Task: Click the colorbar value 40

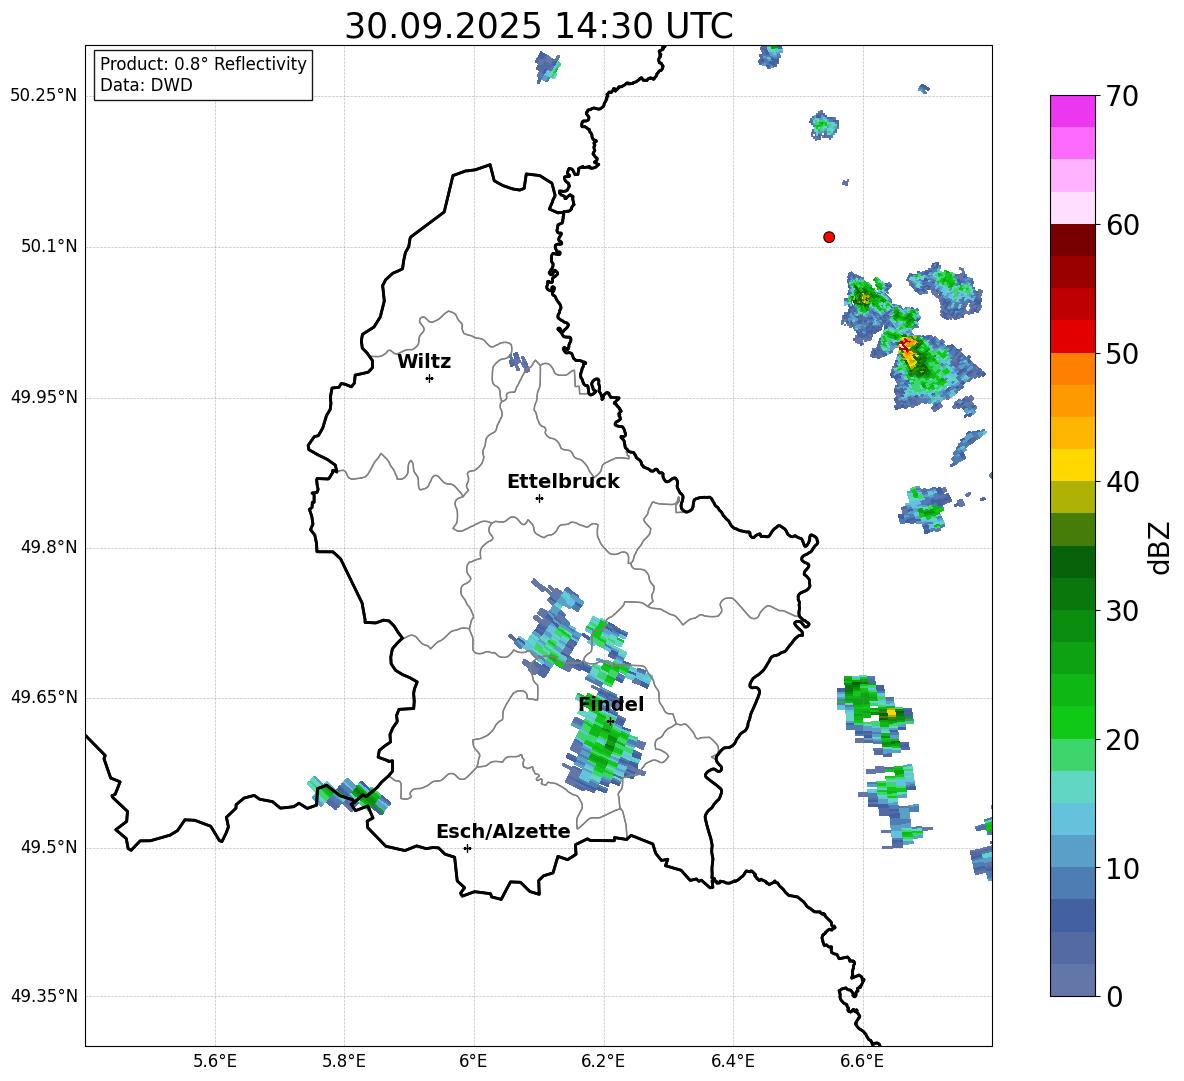Action: pos(1123,482)
